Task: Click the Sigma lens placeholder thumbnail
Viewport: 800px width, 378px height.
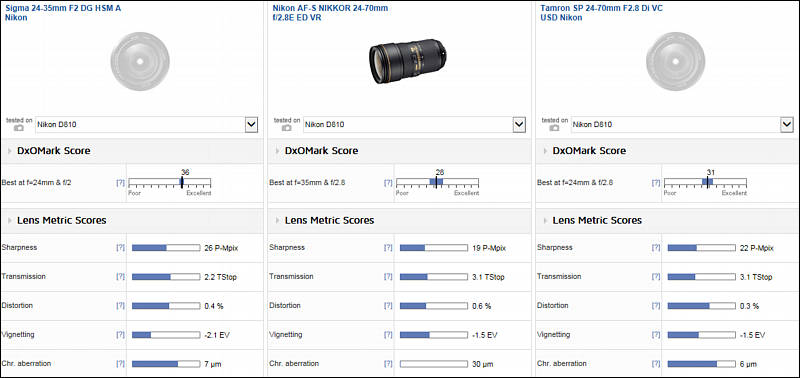Action: 140,61
